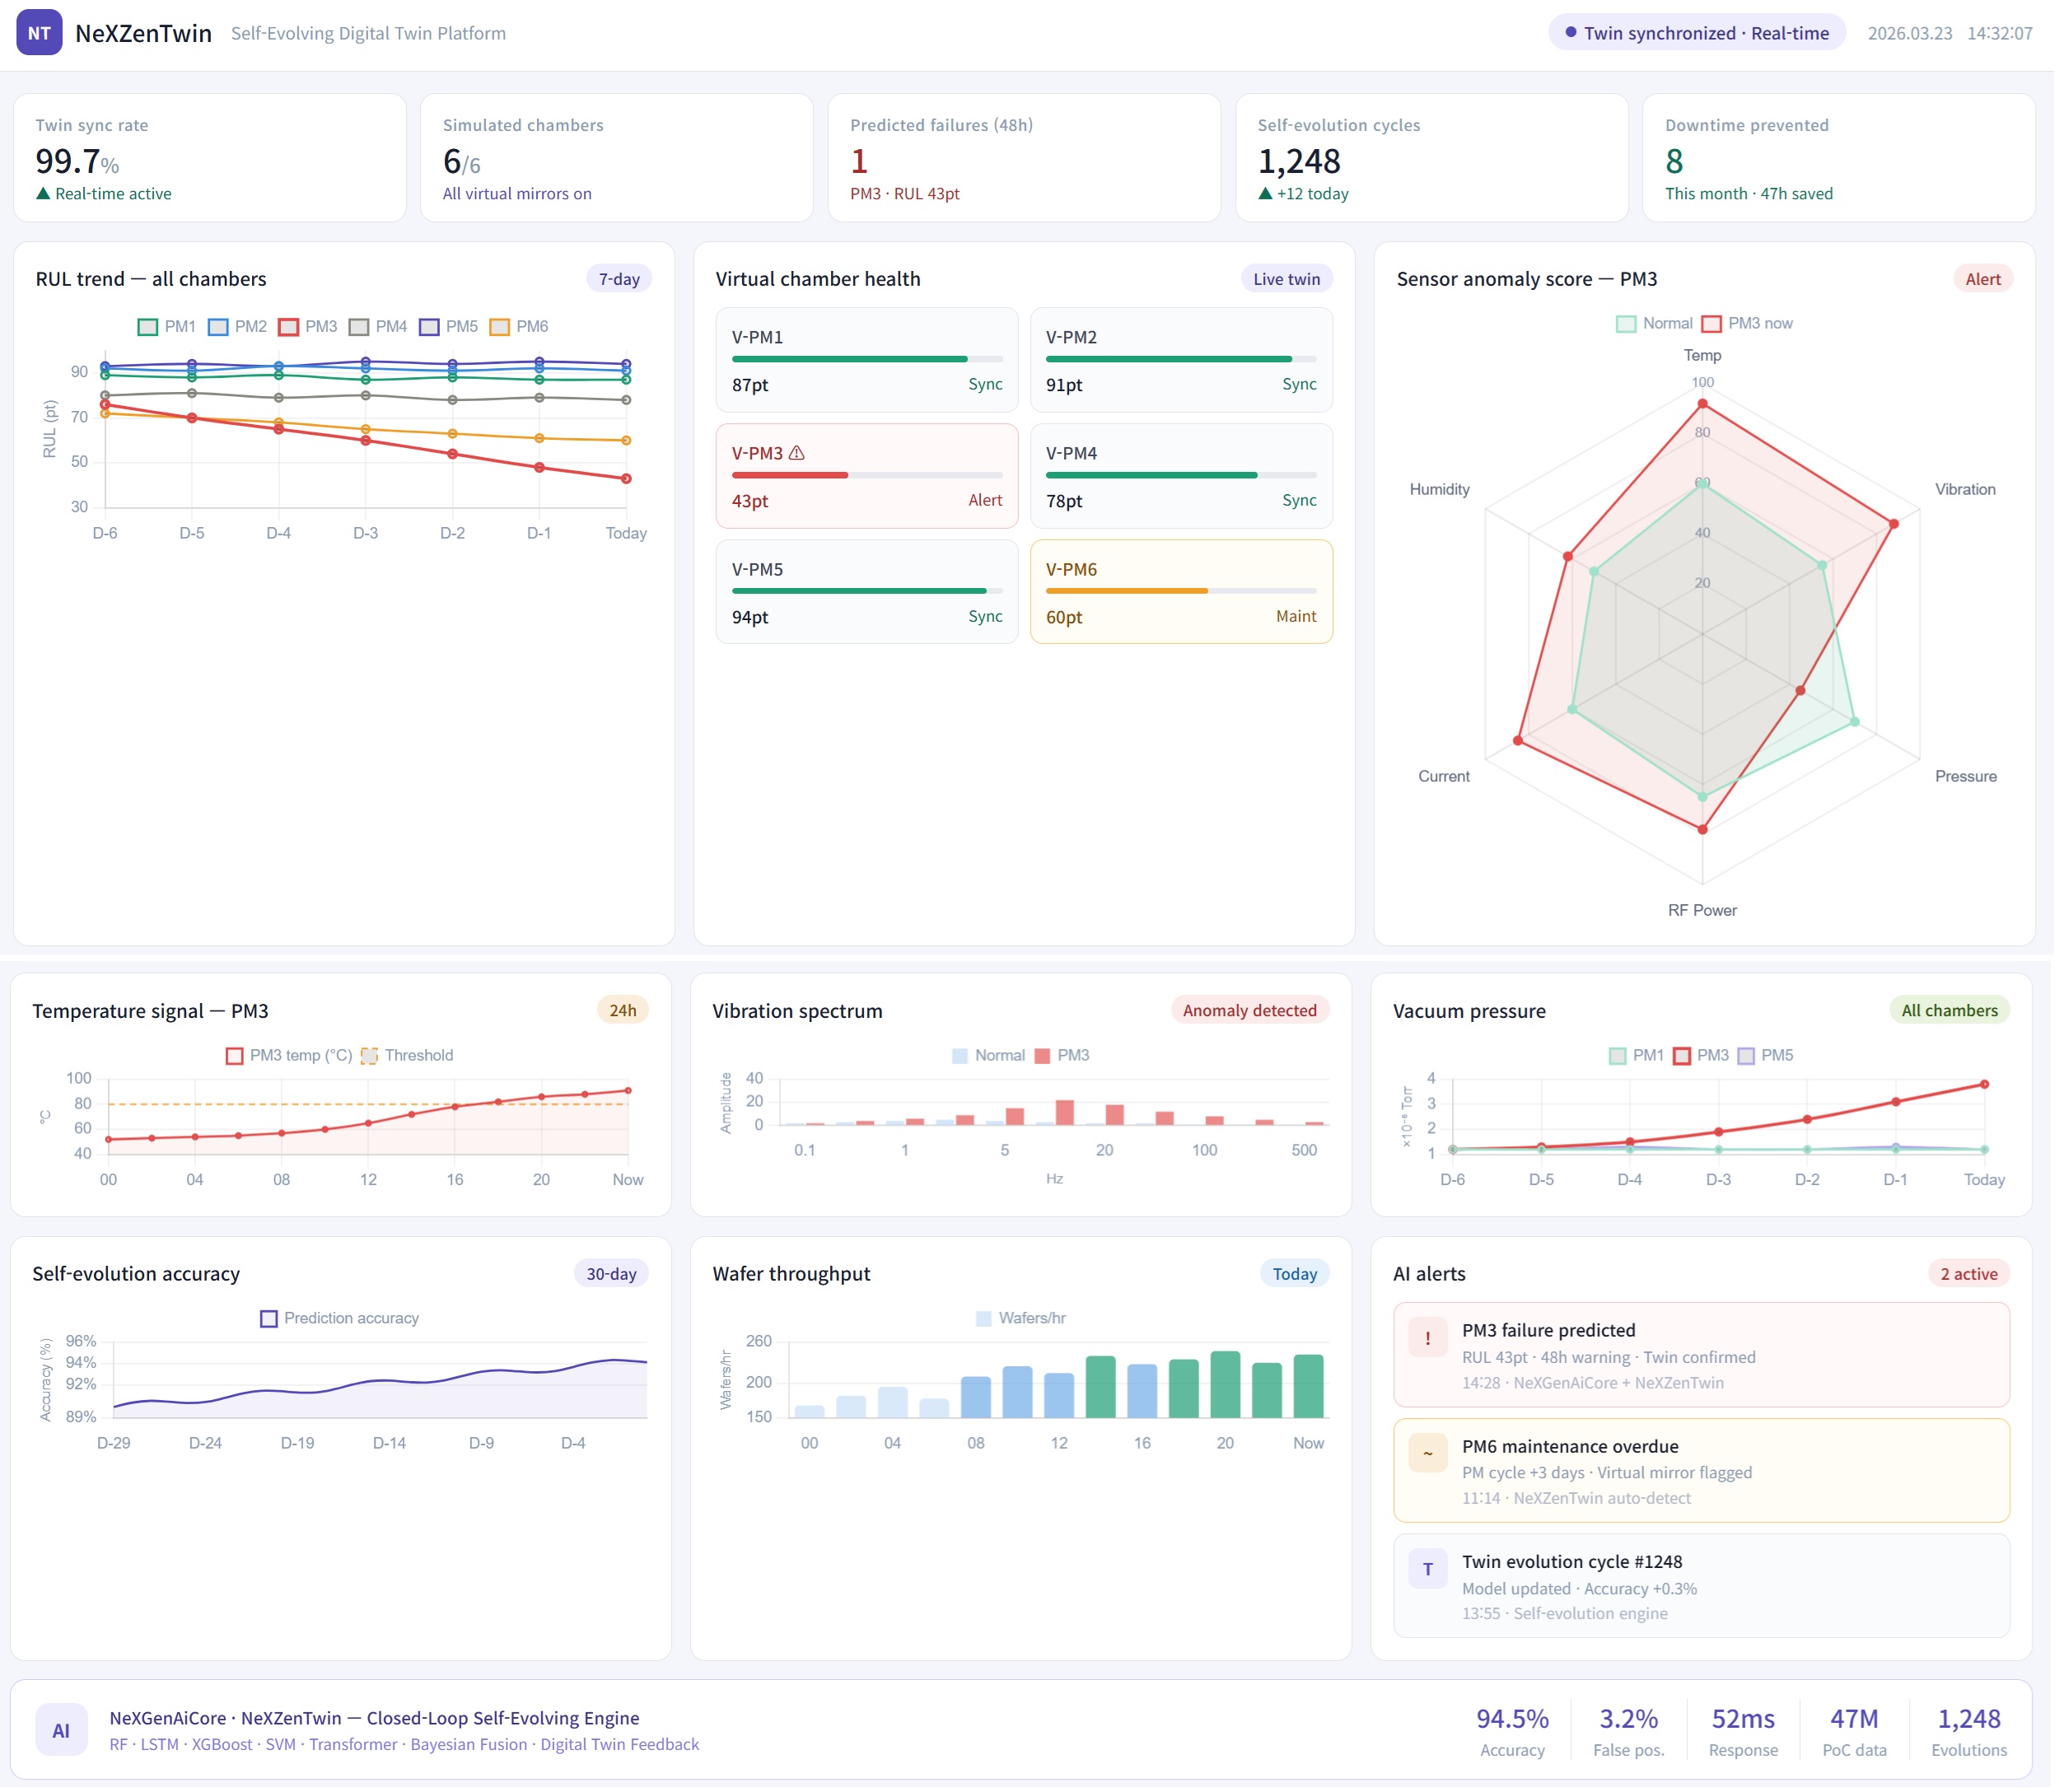Click the V-PM3 warning triangle icon

point(799,454)
